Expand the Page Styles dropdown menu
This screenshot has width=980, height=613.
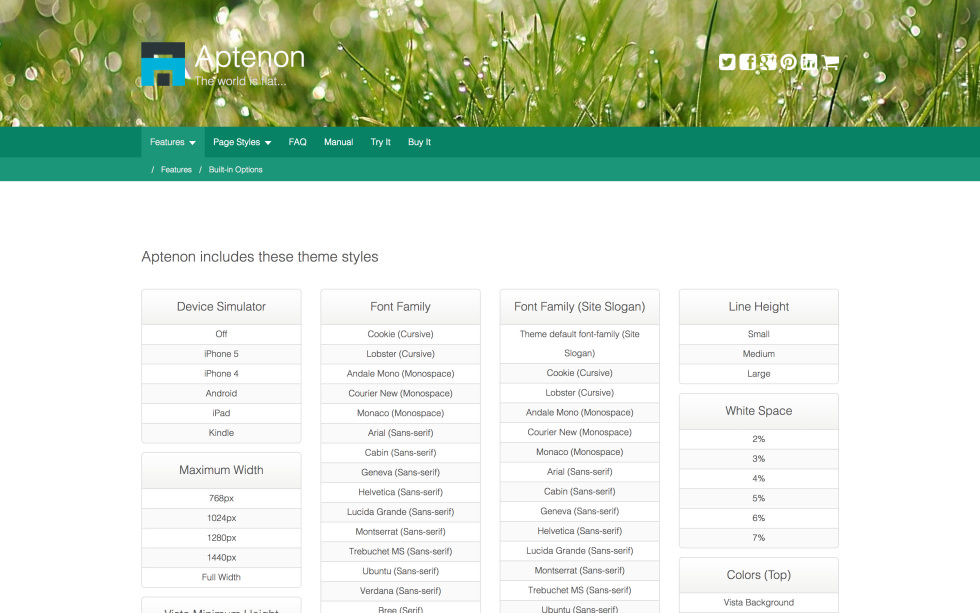pyautogui.click(x=242, y=142)
